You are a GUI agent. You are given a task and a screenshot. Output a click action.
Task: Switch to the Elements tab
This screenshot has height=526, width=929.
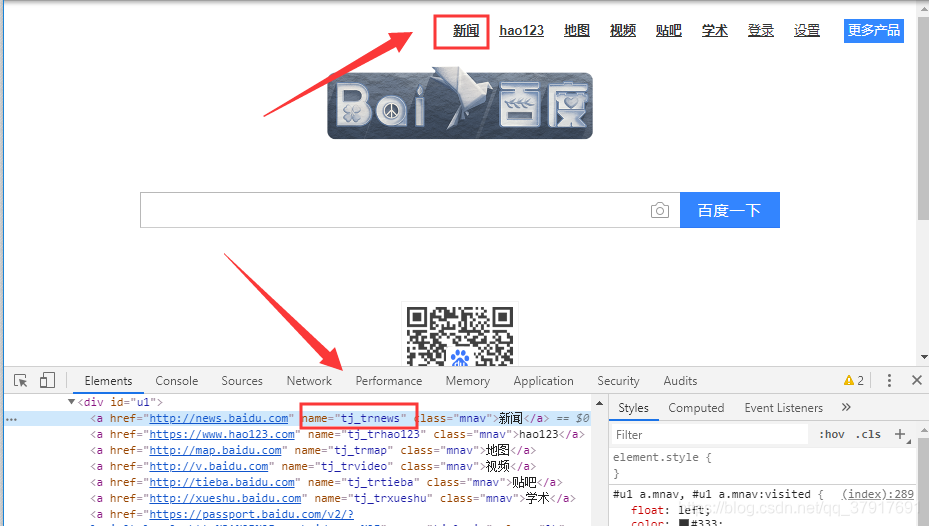pyautogui.click(x=108, y=381)
